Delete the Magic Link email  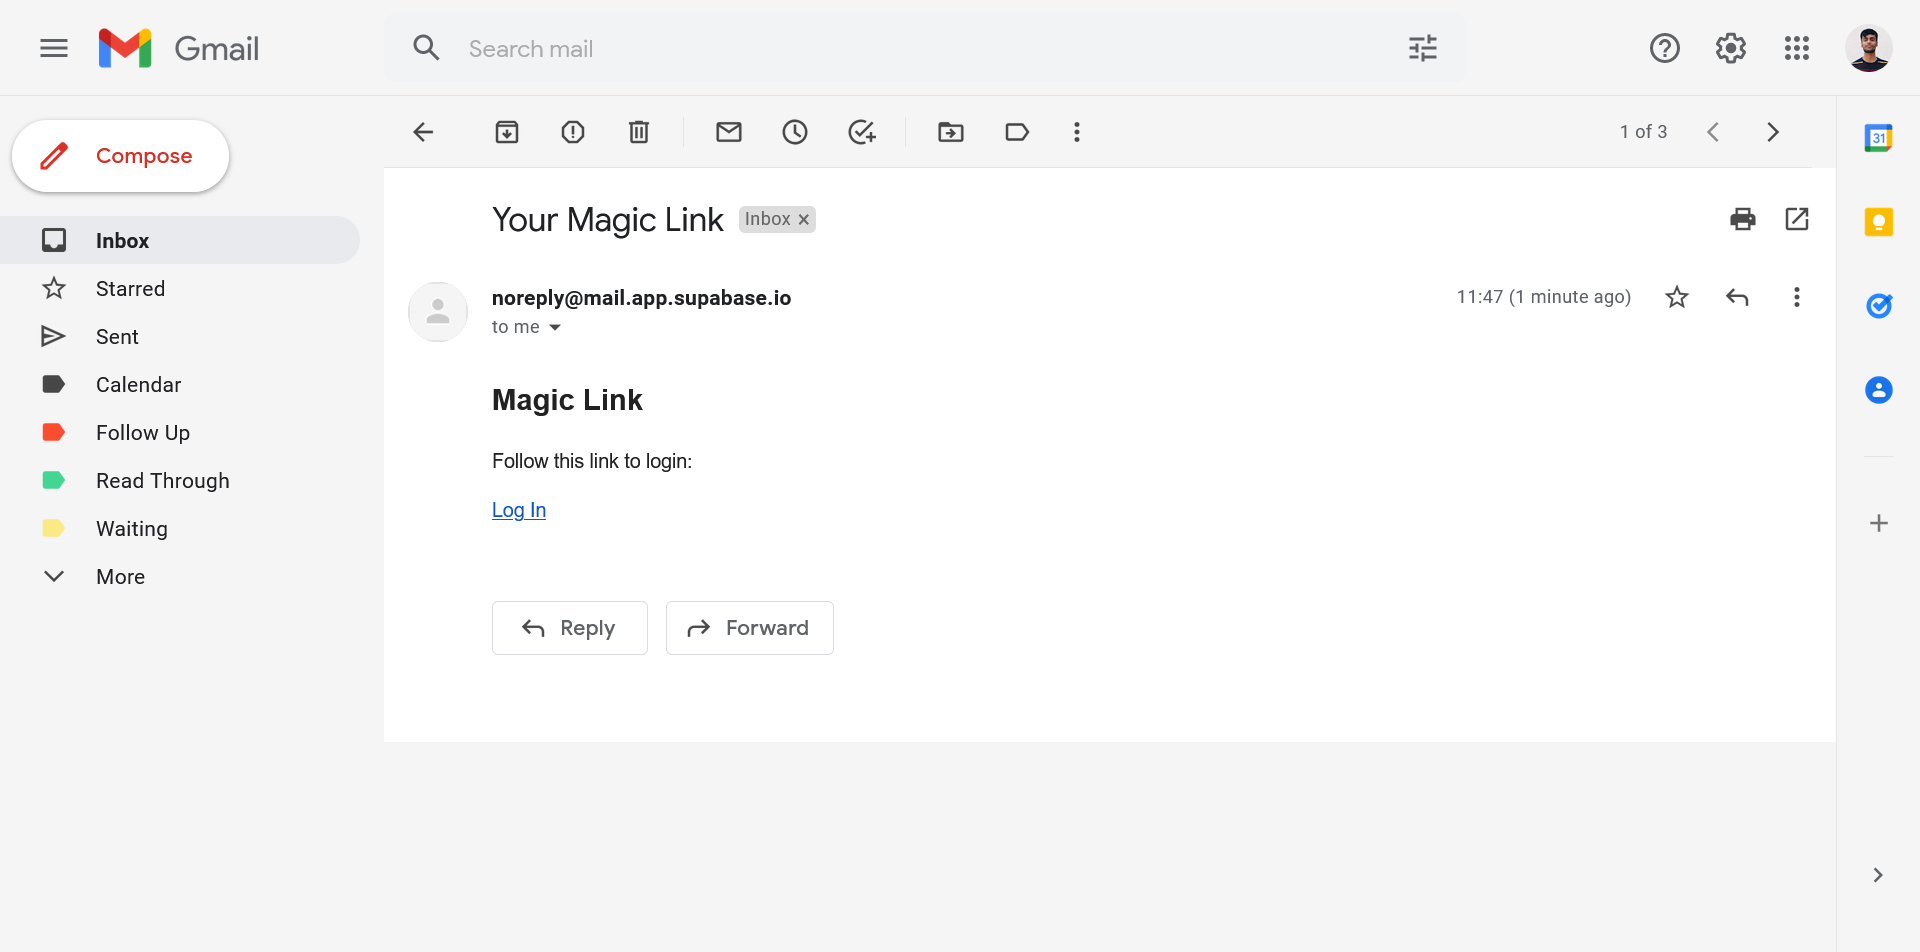pos(639,131)
